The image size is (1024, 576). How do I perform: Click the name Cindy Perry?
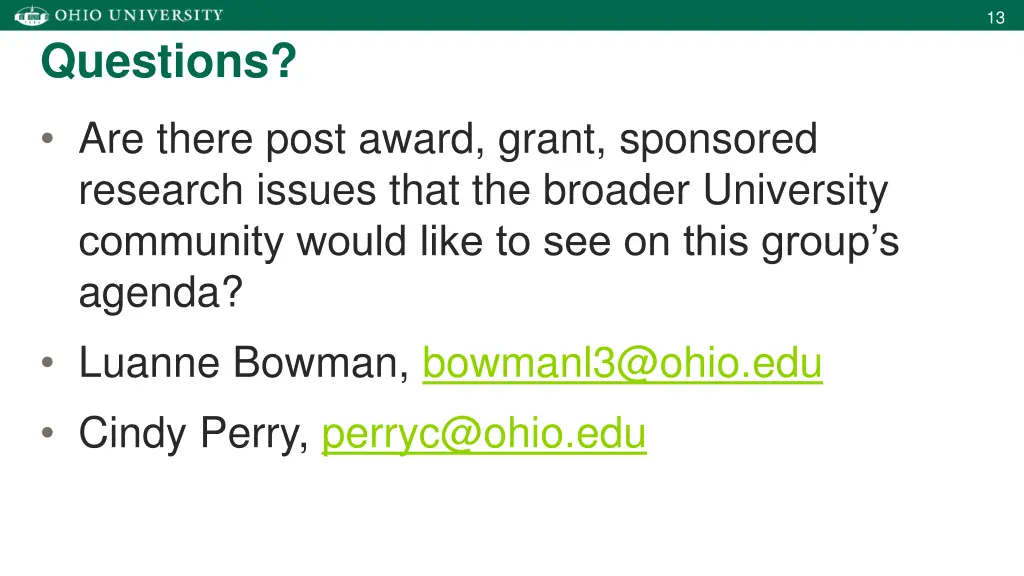click(x=193, y=434)
